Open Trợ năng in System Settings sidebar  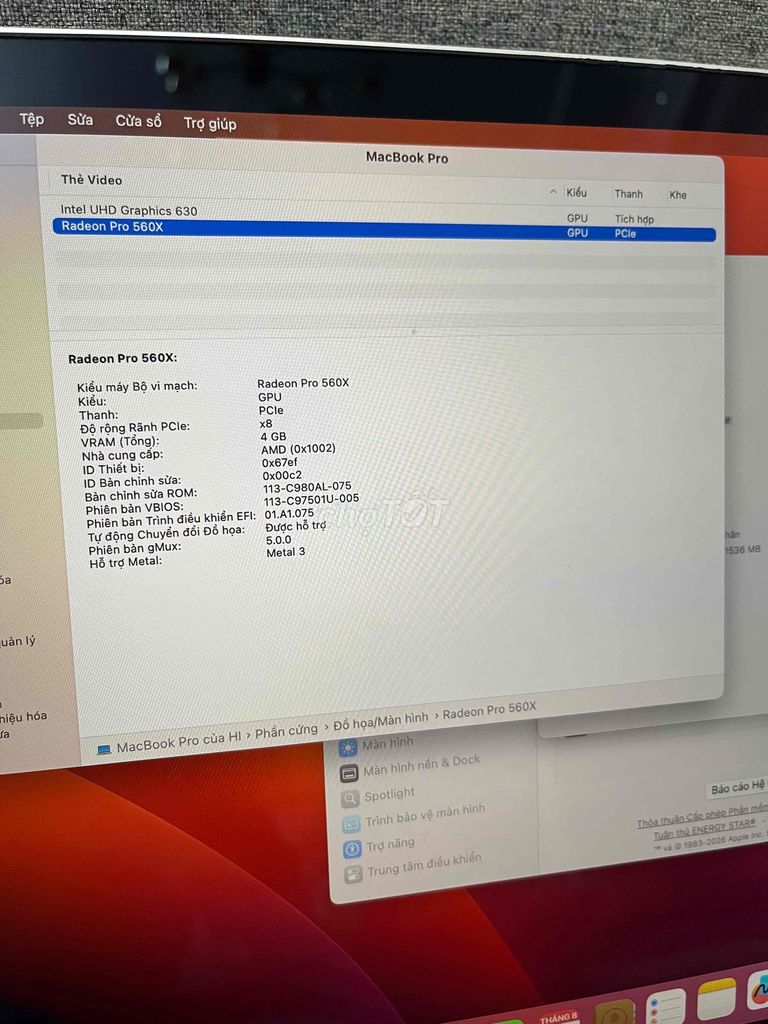[x=391, y=845]
